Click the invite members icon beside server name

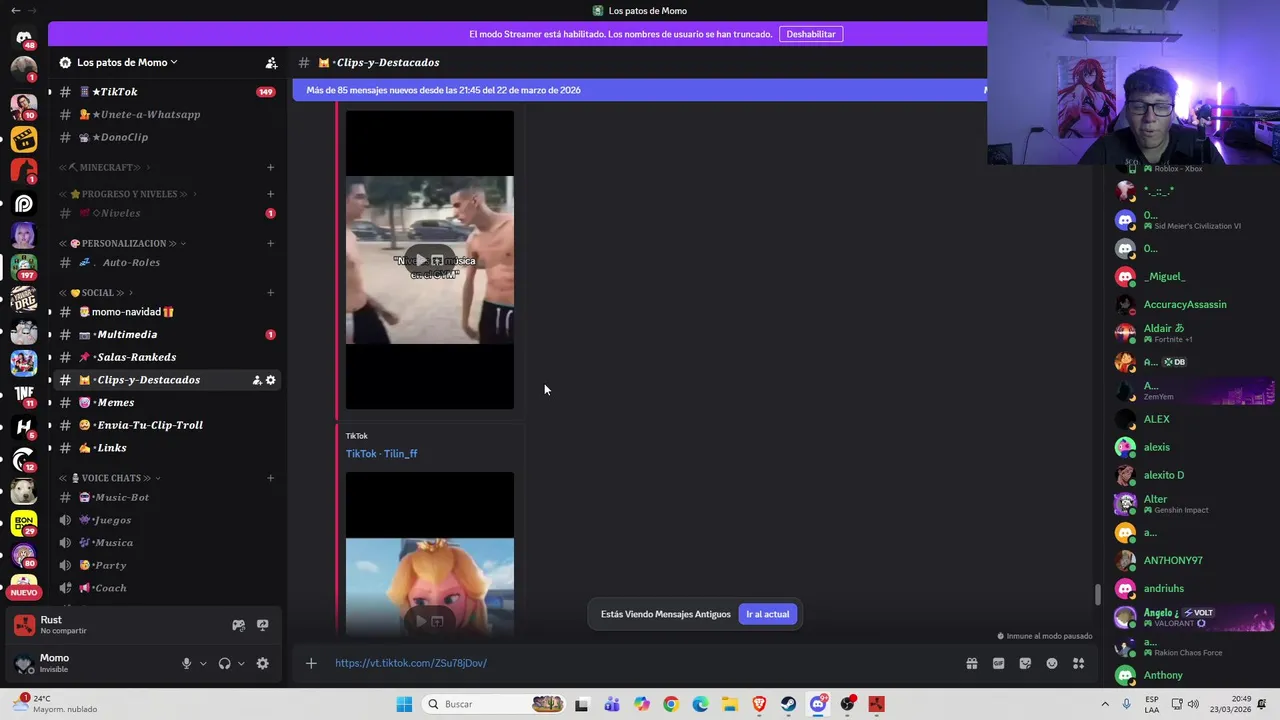point(271,62)
